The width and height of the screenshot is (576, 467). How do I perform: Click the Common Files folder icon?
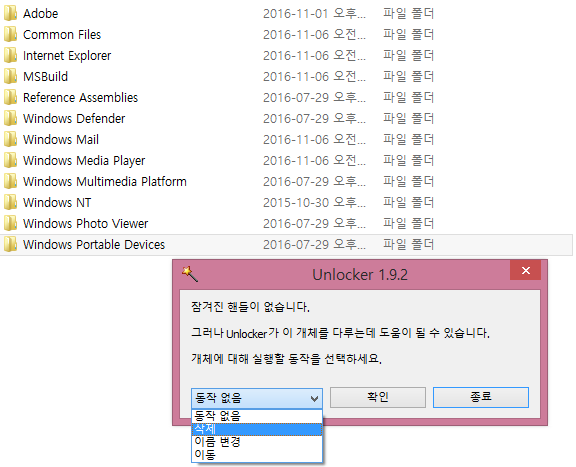point(10,35)
